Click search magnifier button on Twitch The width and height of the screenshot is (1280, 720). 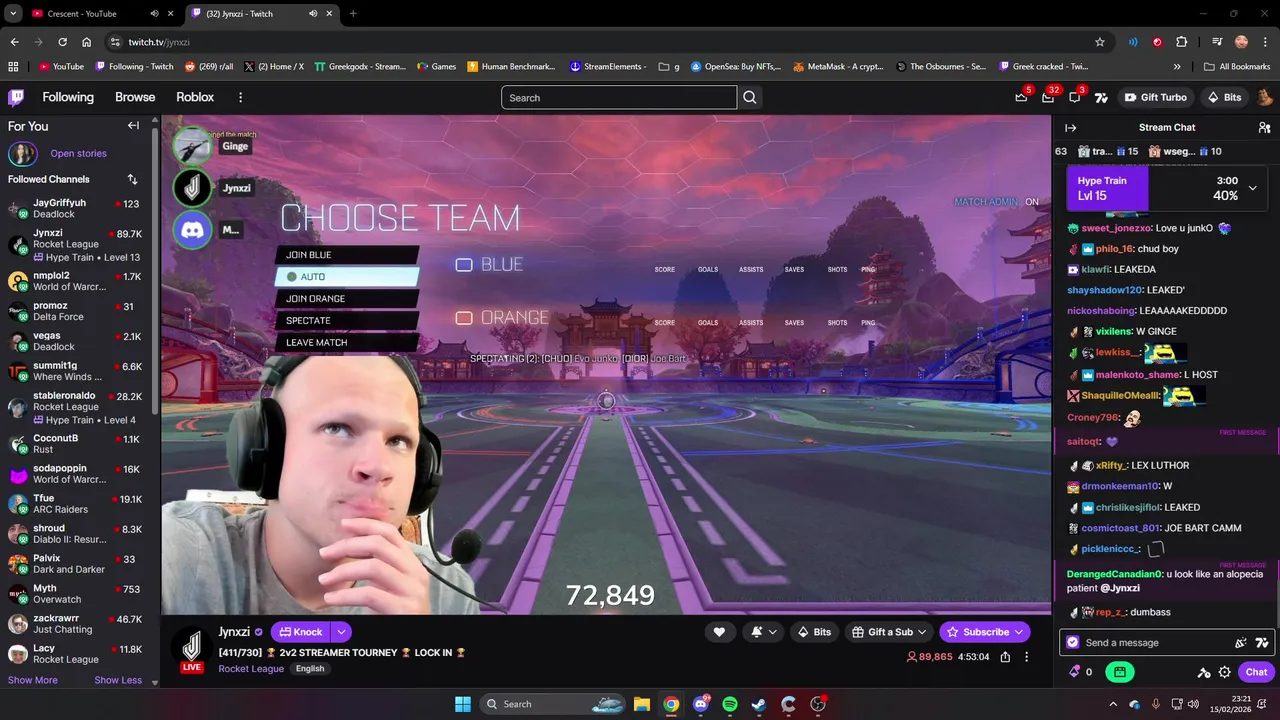750,97
